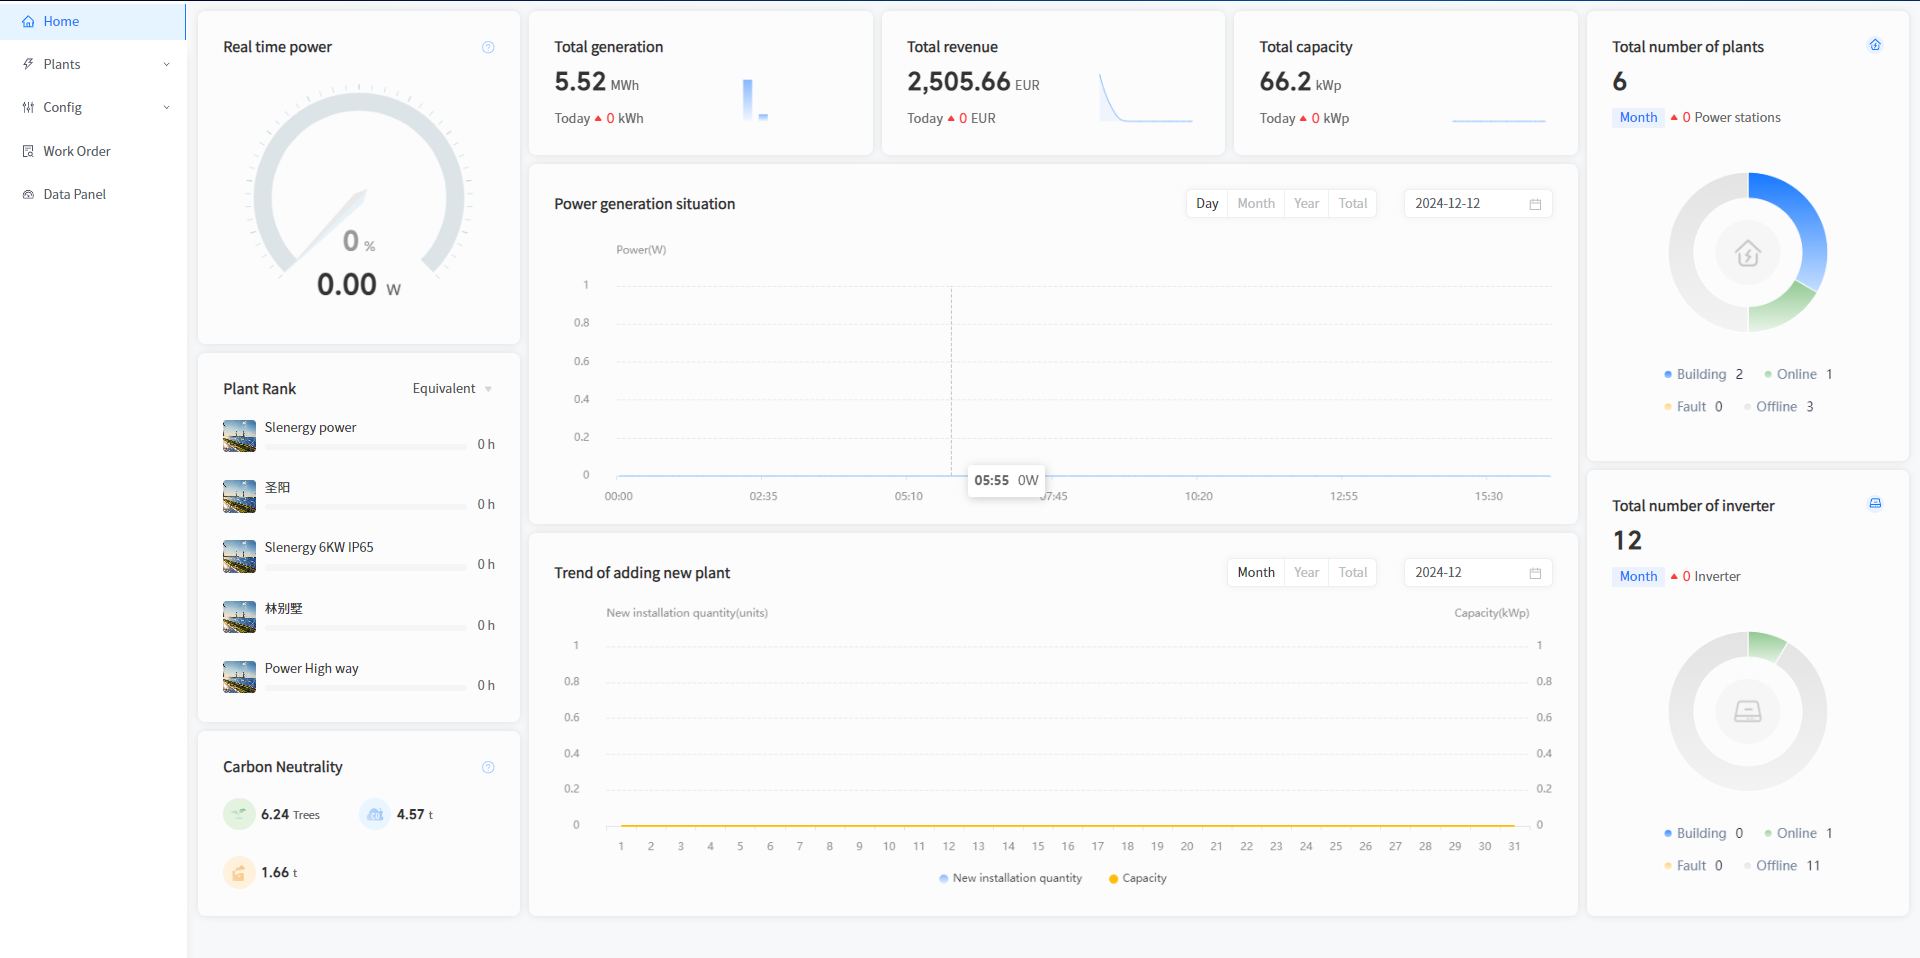Click the Work Order sidebar icon
This screenshot has width=1920, height=958.
(28, 151)
